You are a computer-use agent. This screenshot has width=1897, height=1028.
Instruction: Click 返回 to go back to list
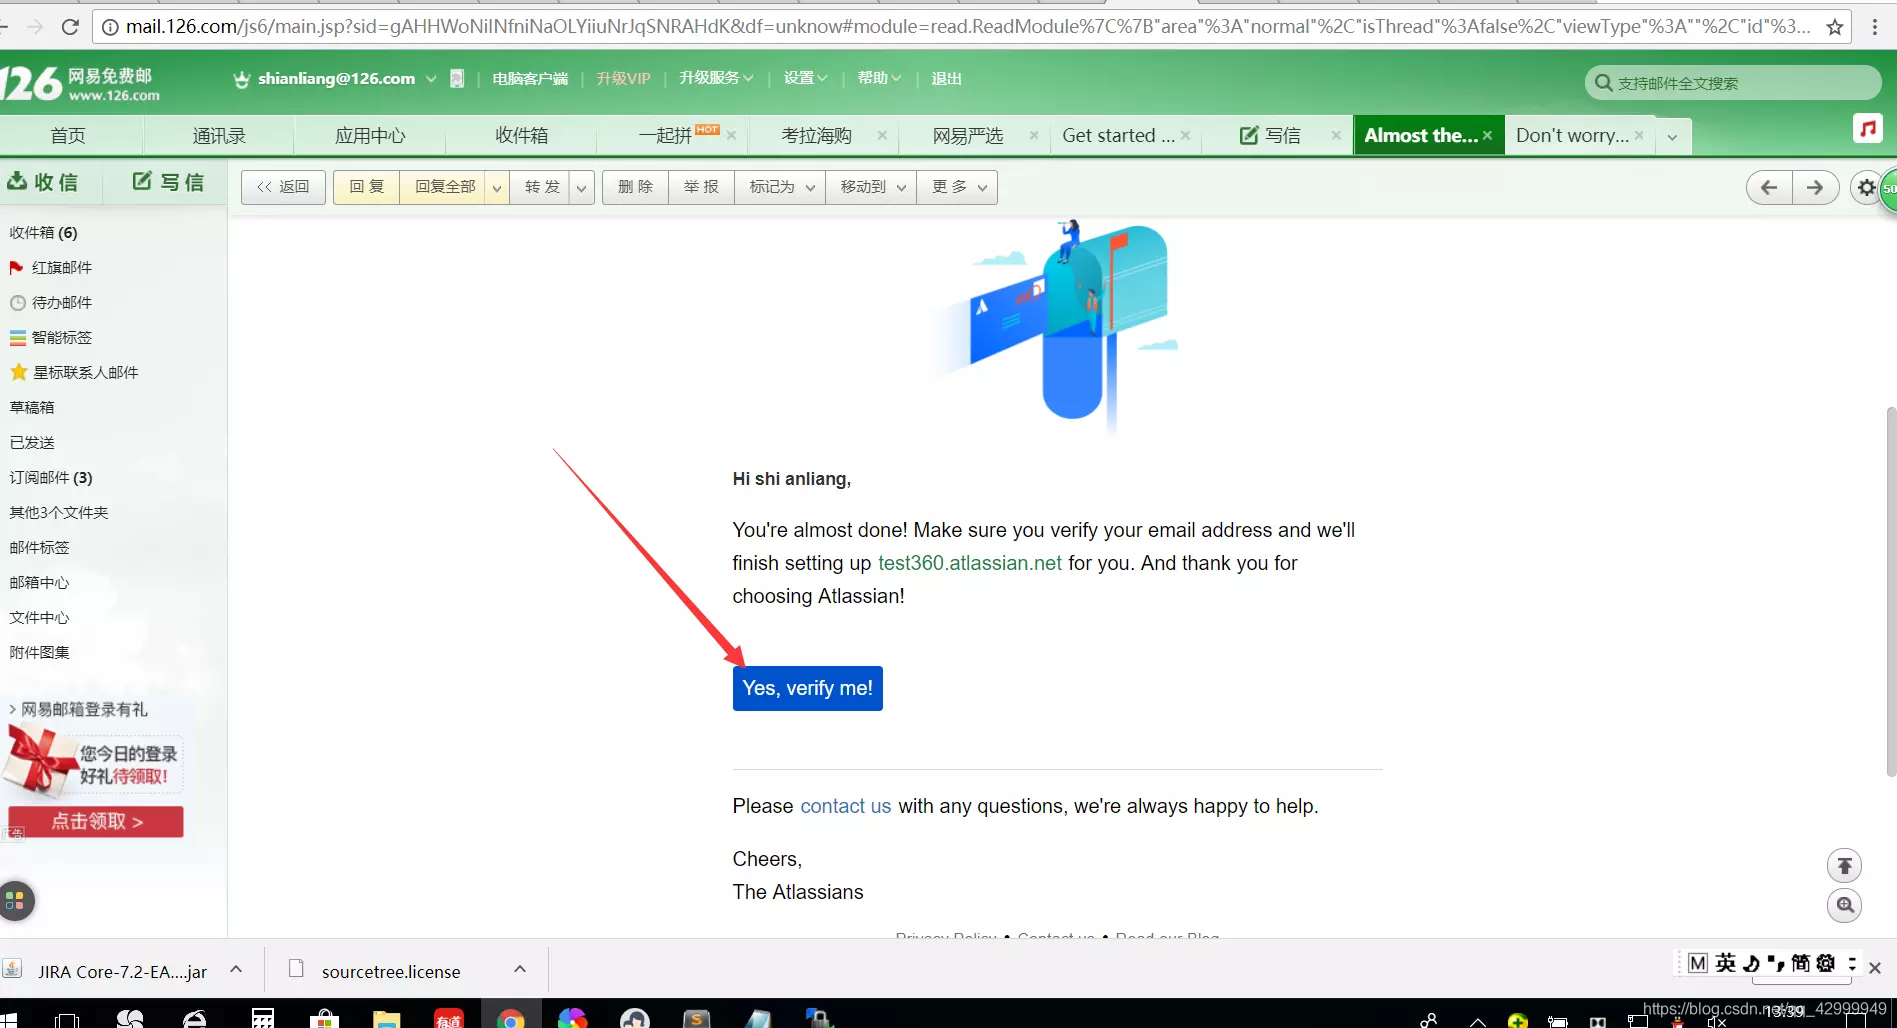tap(283, 187)
